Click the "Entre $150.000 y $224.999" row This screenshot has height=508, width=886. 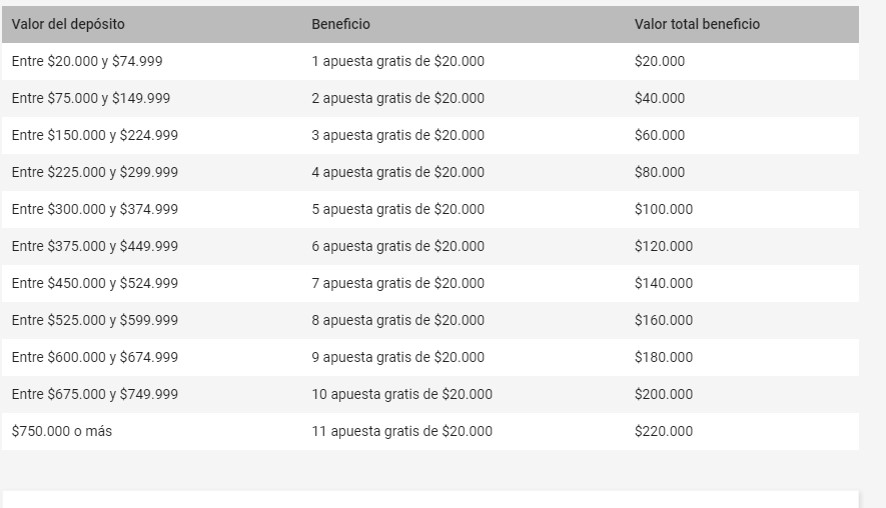pos(95,135)
